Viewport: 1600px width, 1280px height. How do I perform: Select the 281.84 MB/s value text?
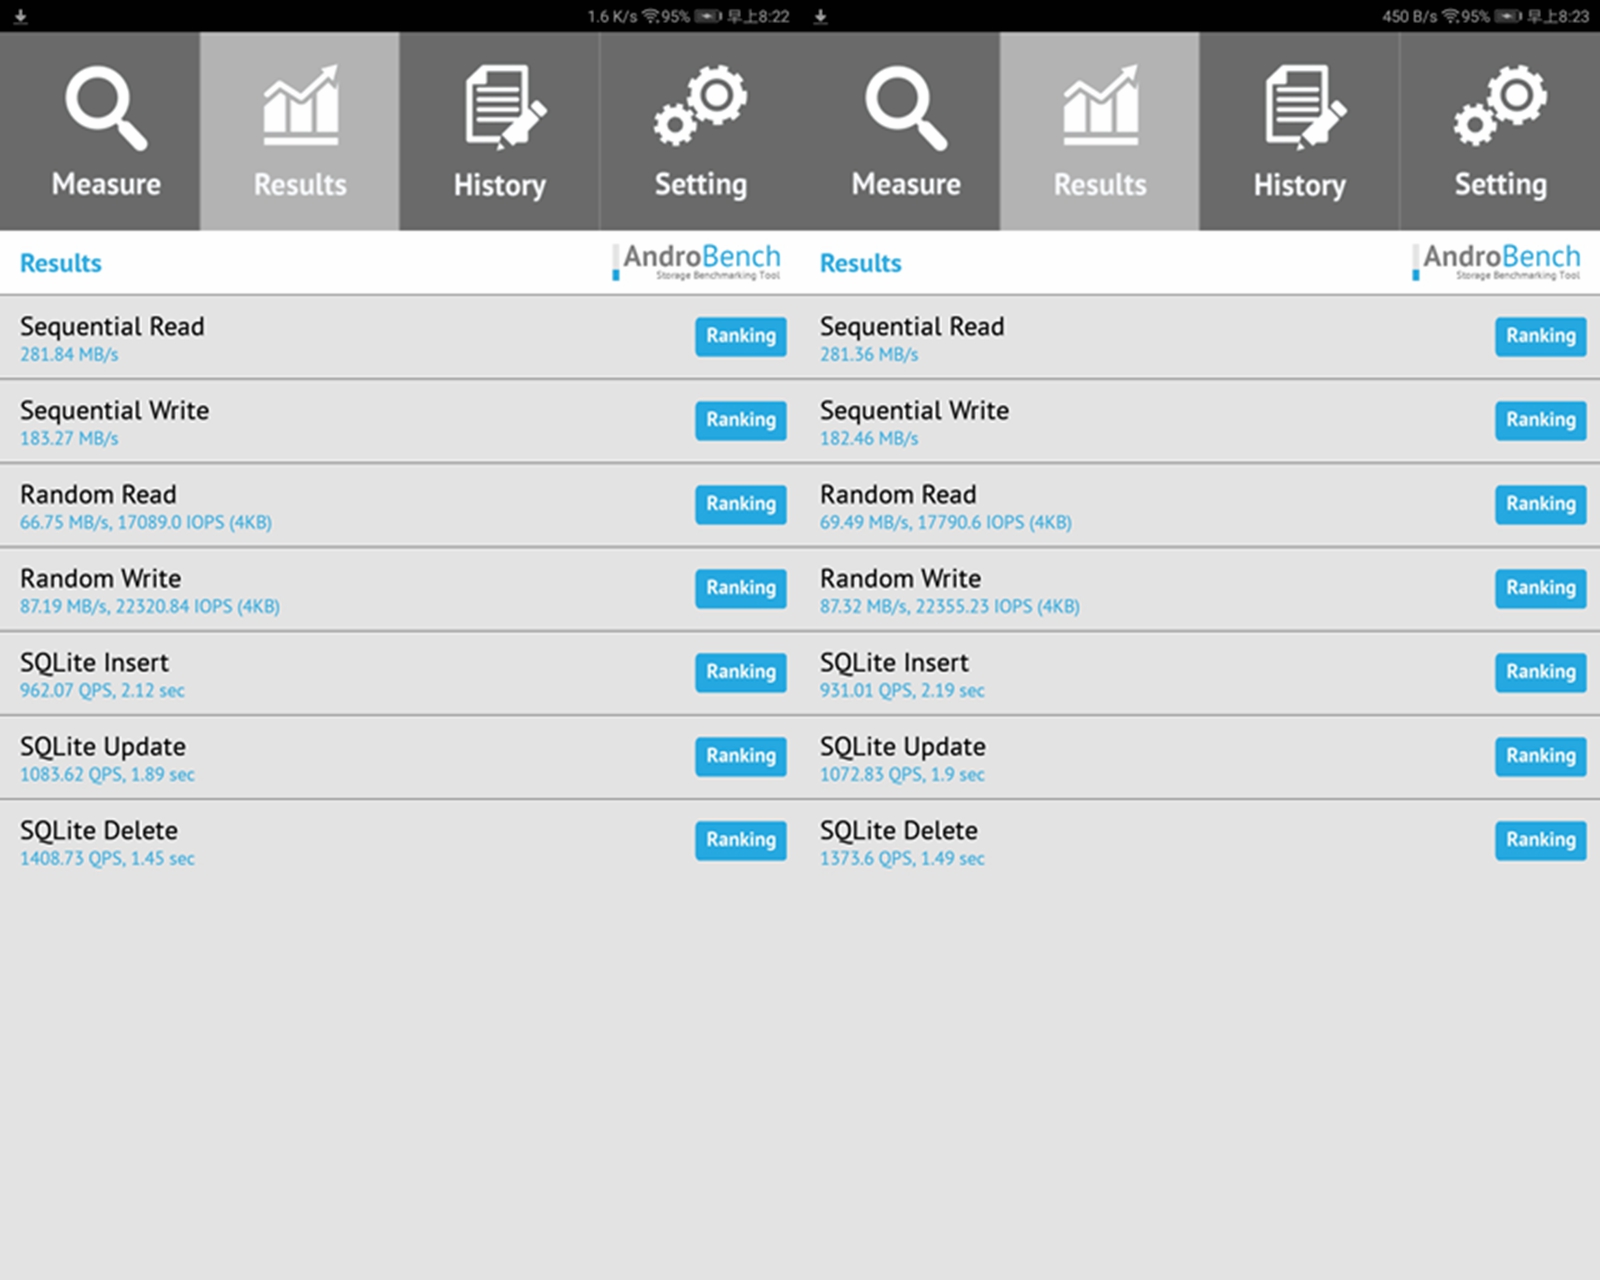(69, 354)
